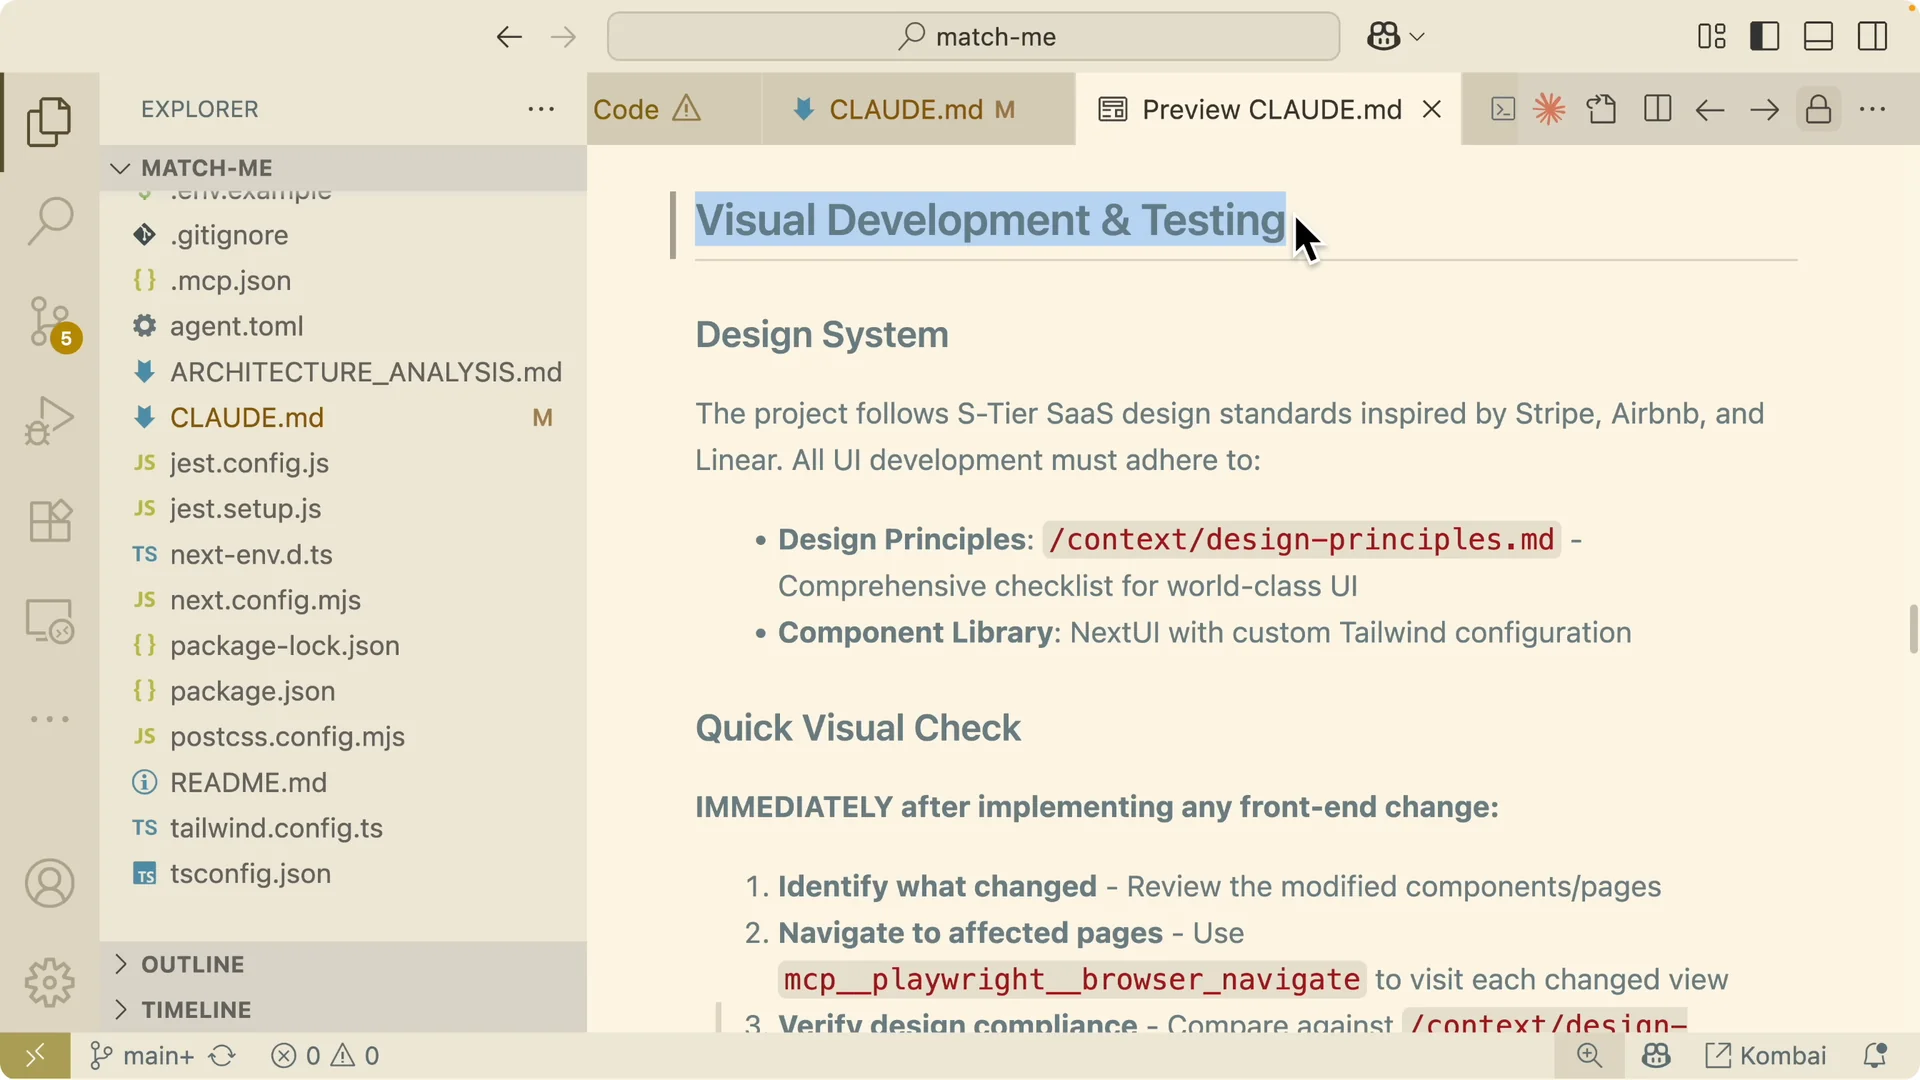
Task: Split the editor to the right
Action: click(1657, 109)
